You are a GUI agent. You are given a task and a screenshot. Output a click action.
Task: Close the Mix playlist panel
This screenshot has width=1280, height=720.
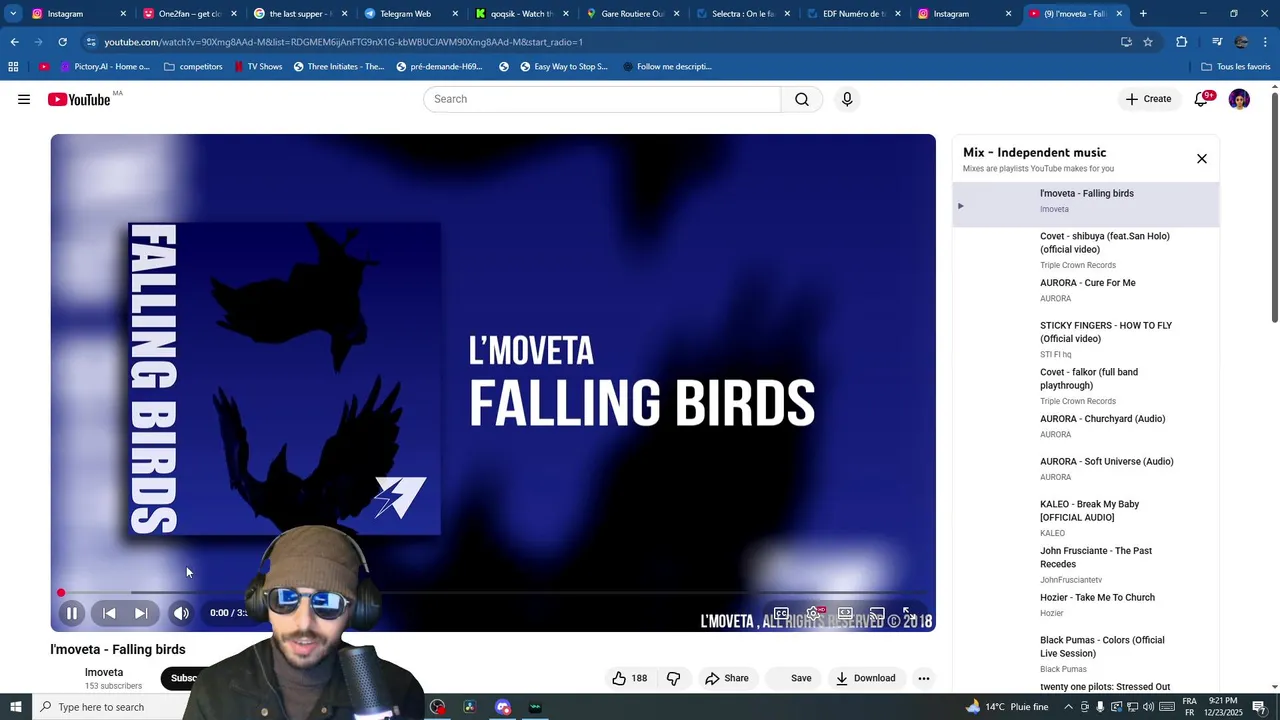[1202, 159]
